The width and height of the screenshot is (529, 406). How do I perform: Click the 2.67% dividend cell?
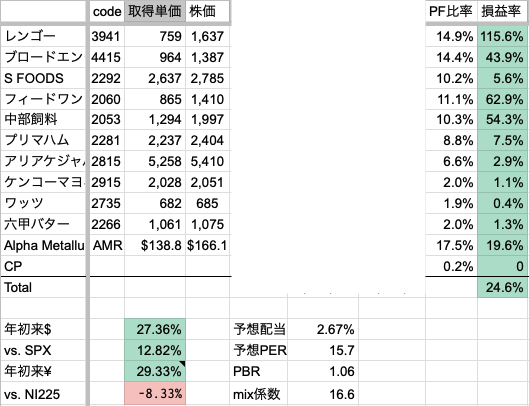323,329
